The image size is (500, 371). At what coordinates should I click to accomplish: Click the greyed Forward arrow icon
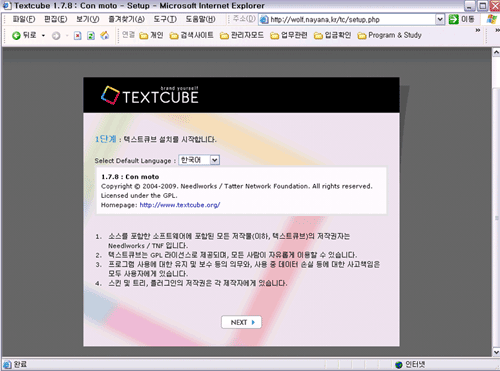coord(56,35)
